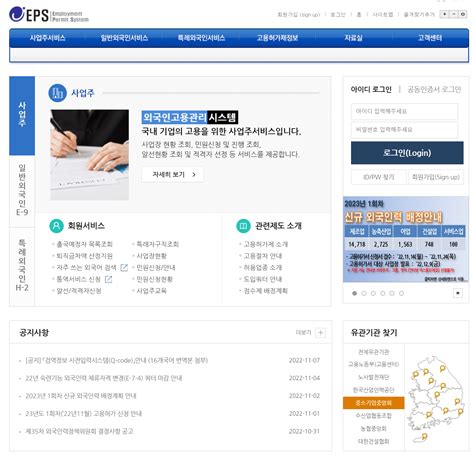
Task: Click the first small icon in the top utility bar
Action: click(x=444, y=14)
